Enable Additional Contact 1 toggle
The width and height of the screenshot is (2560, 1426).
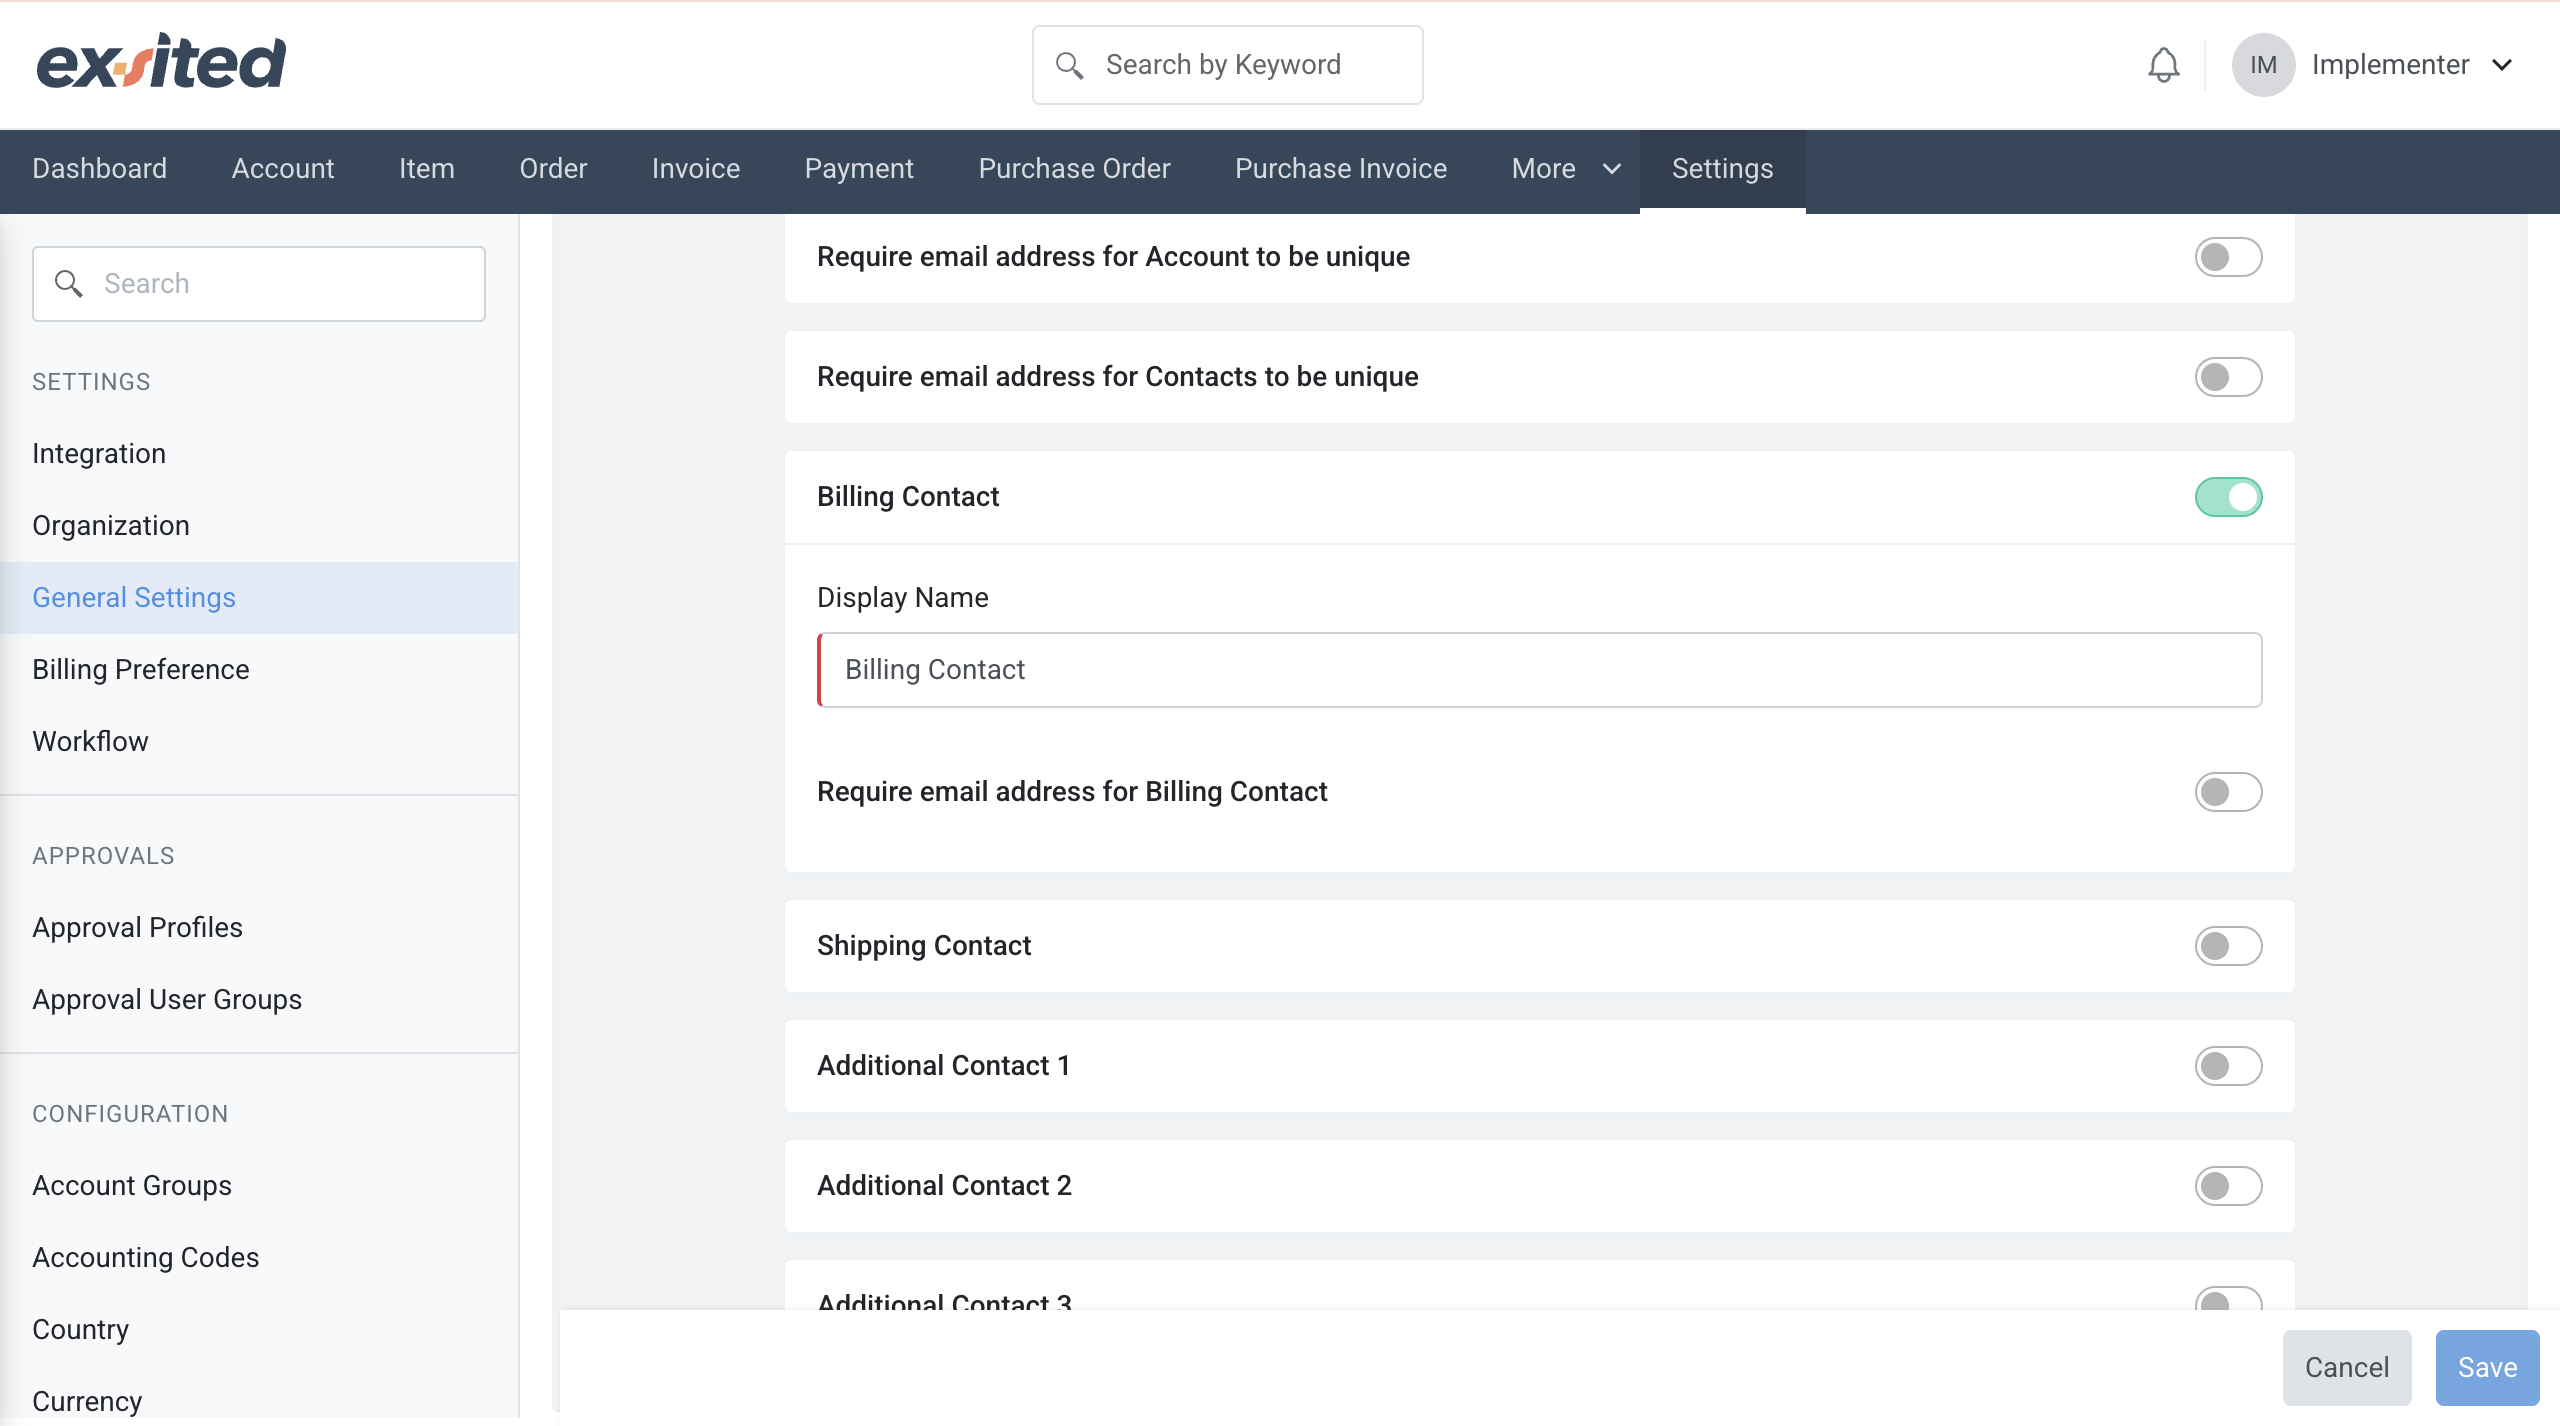tap(2228, 1066)
